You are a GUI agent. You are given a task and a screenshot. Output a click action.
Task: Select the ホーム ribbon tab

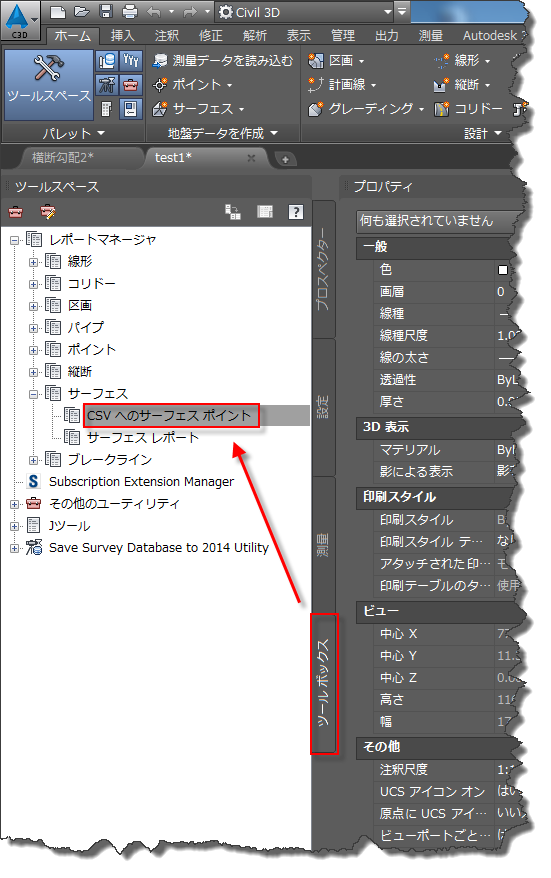(x=72, y=35)
